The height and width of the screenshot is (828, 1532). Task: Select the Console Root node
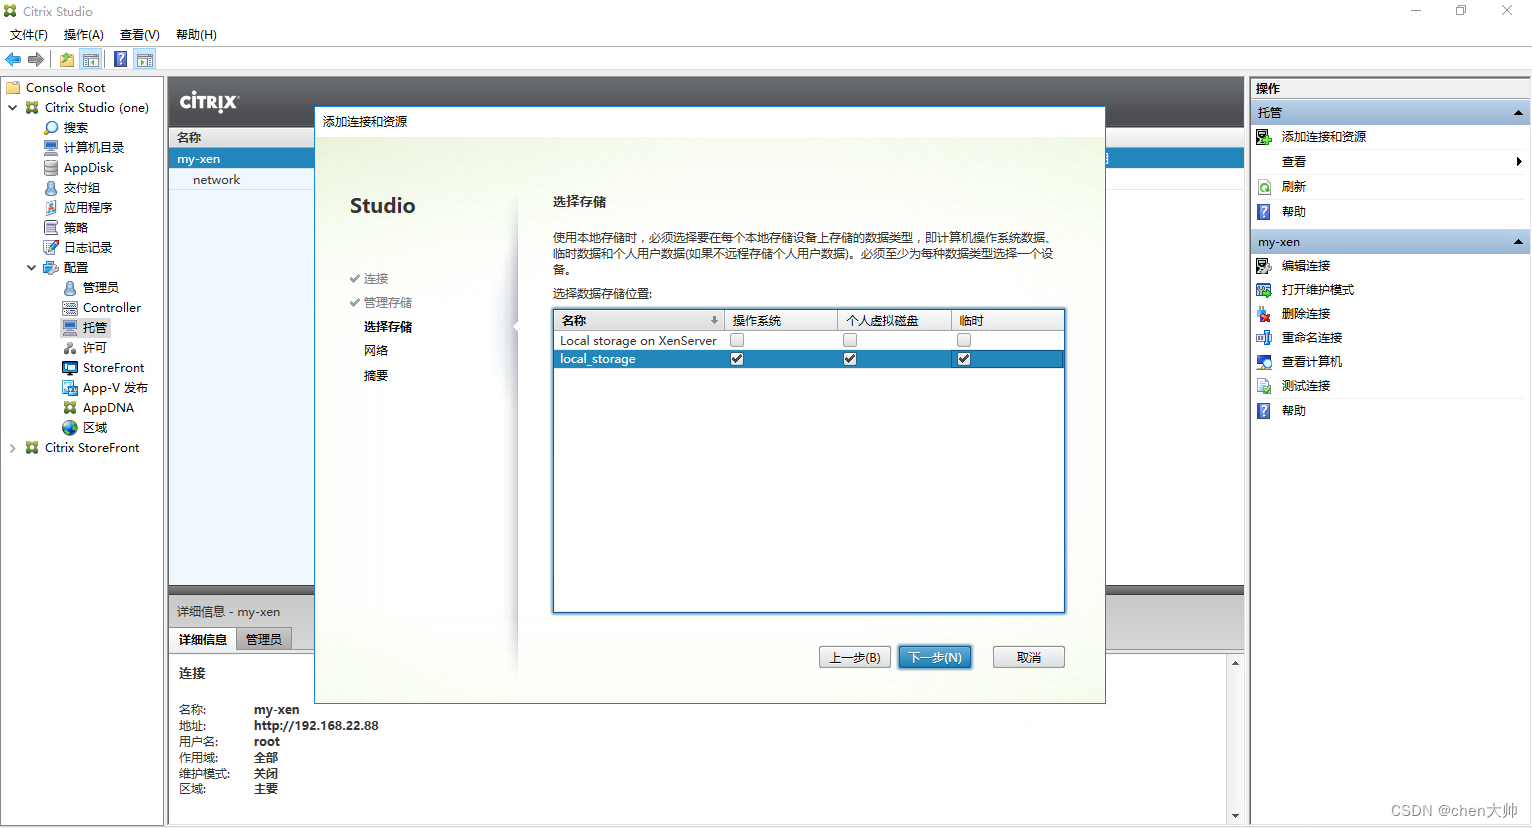click(x=65, y=88)
